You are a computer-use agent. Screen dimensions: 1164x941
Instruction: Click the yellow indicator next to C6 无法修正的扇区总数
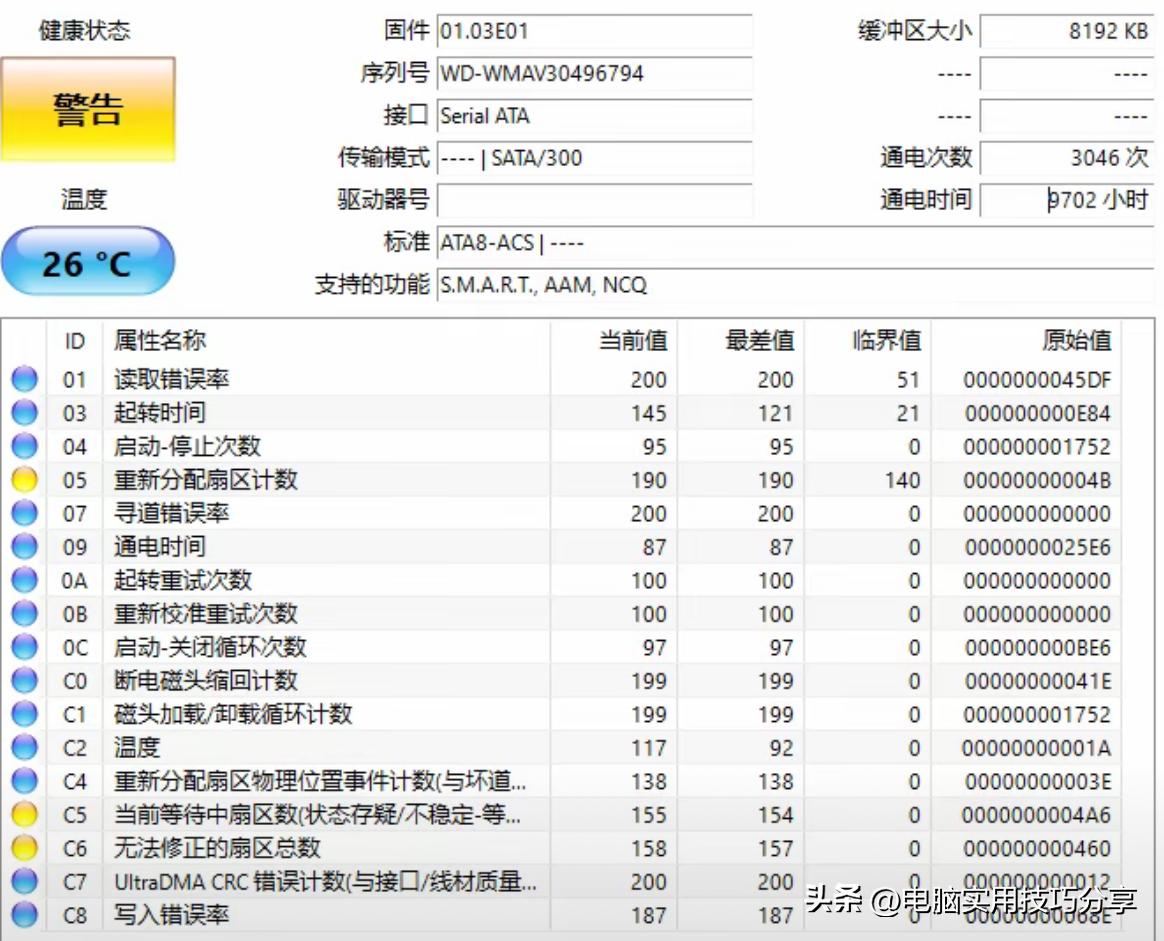22,849
